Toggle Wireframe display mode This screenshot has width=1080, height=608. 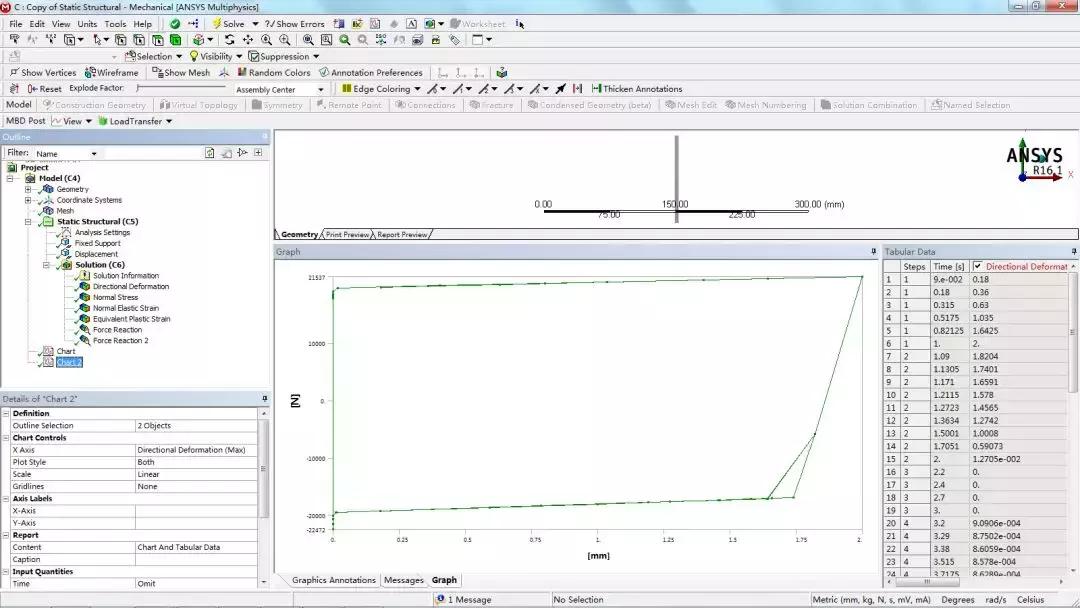click(x=91, y=73)
